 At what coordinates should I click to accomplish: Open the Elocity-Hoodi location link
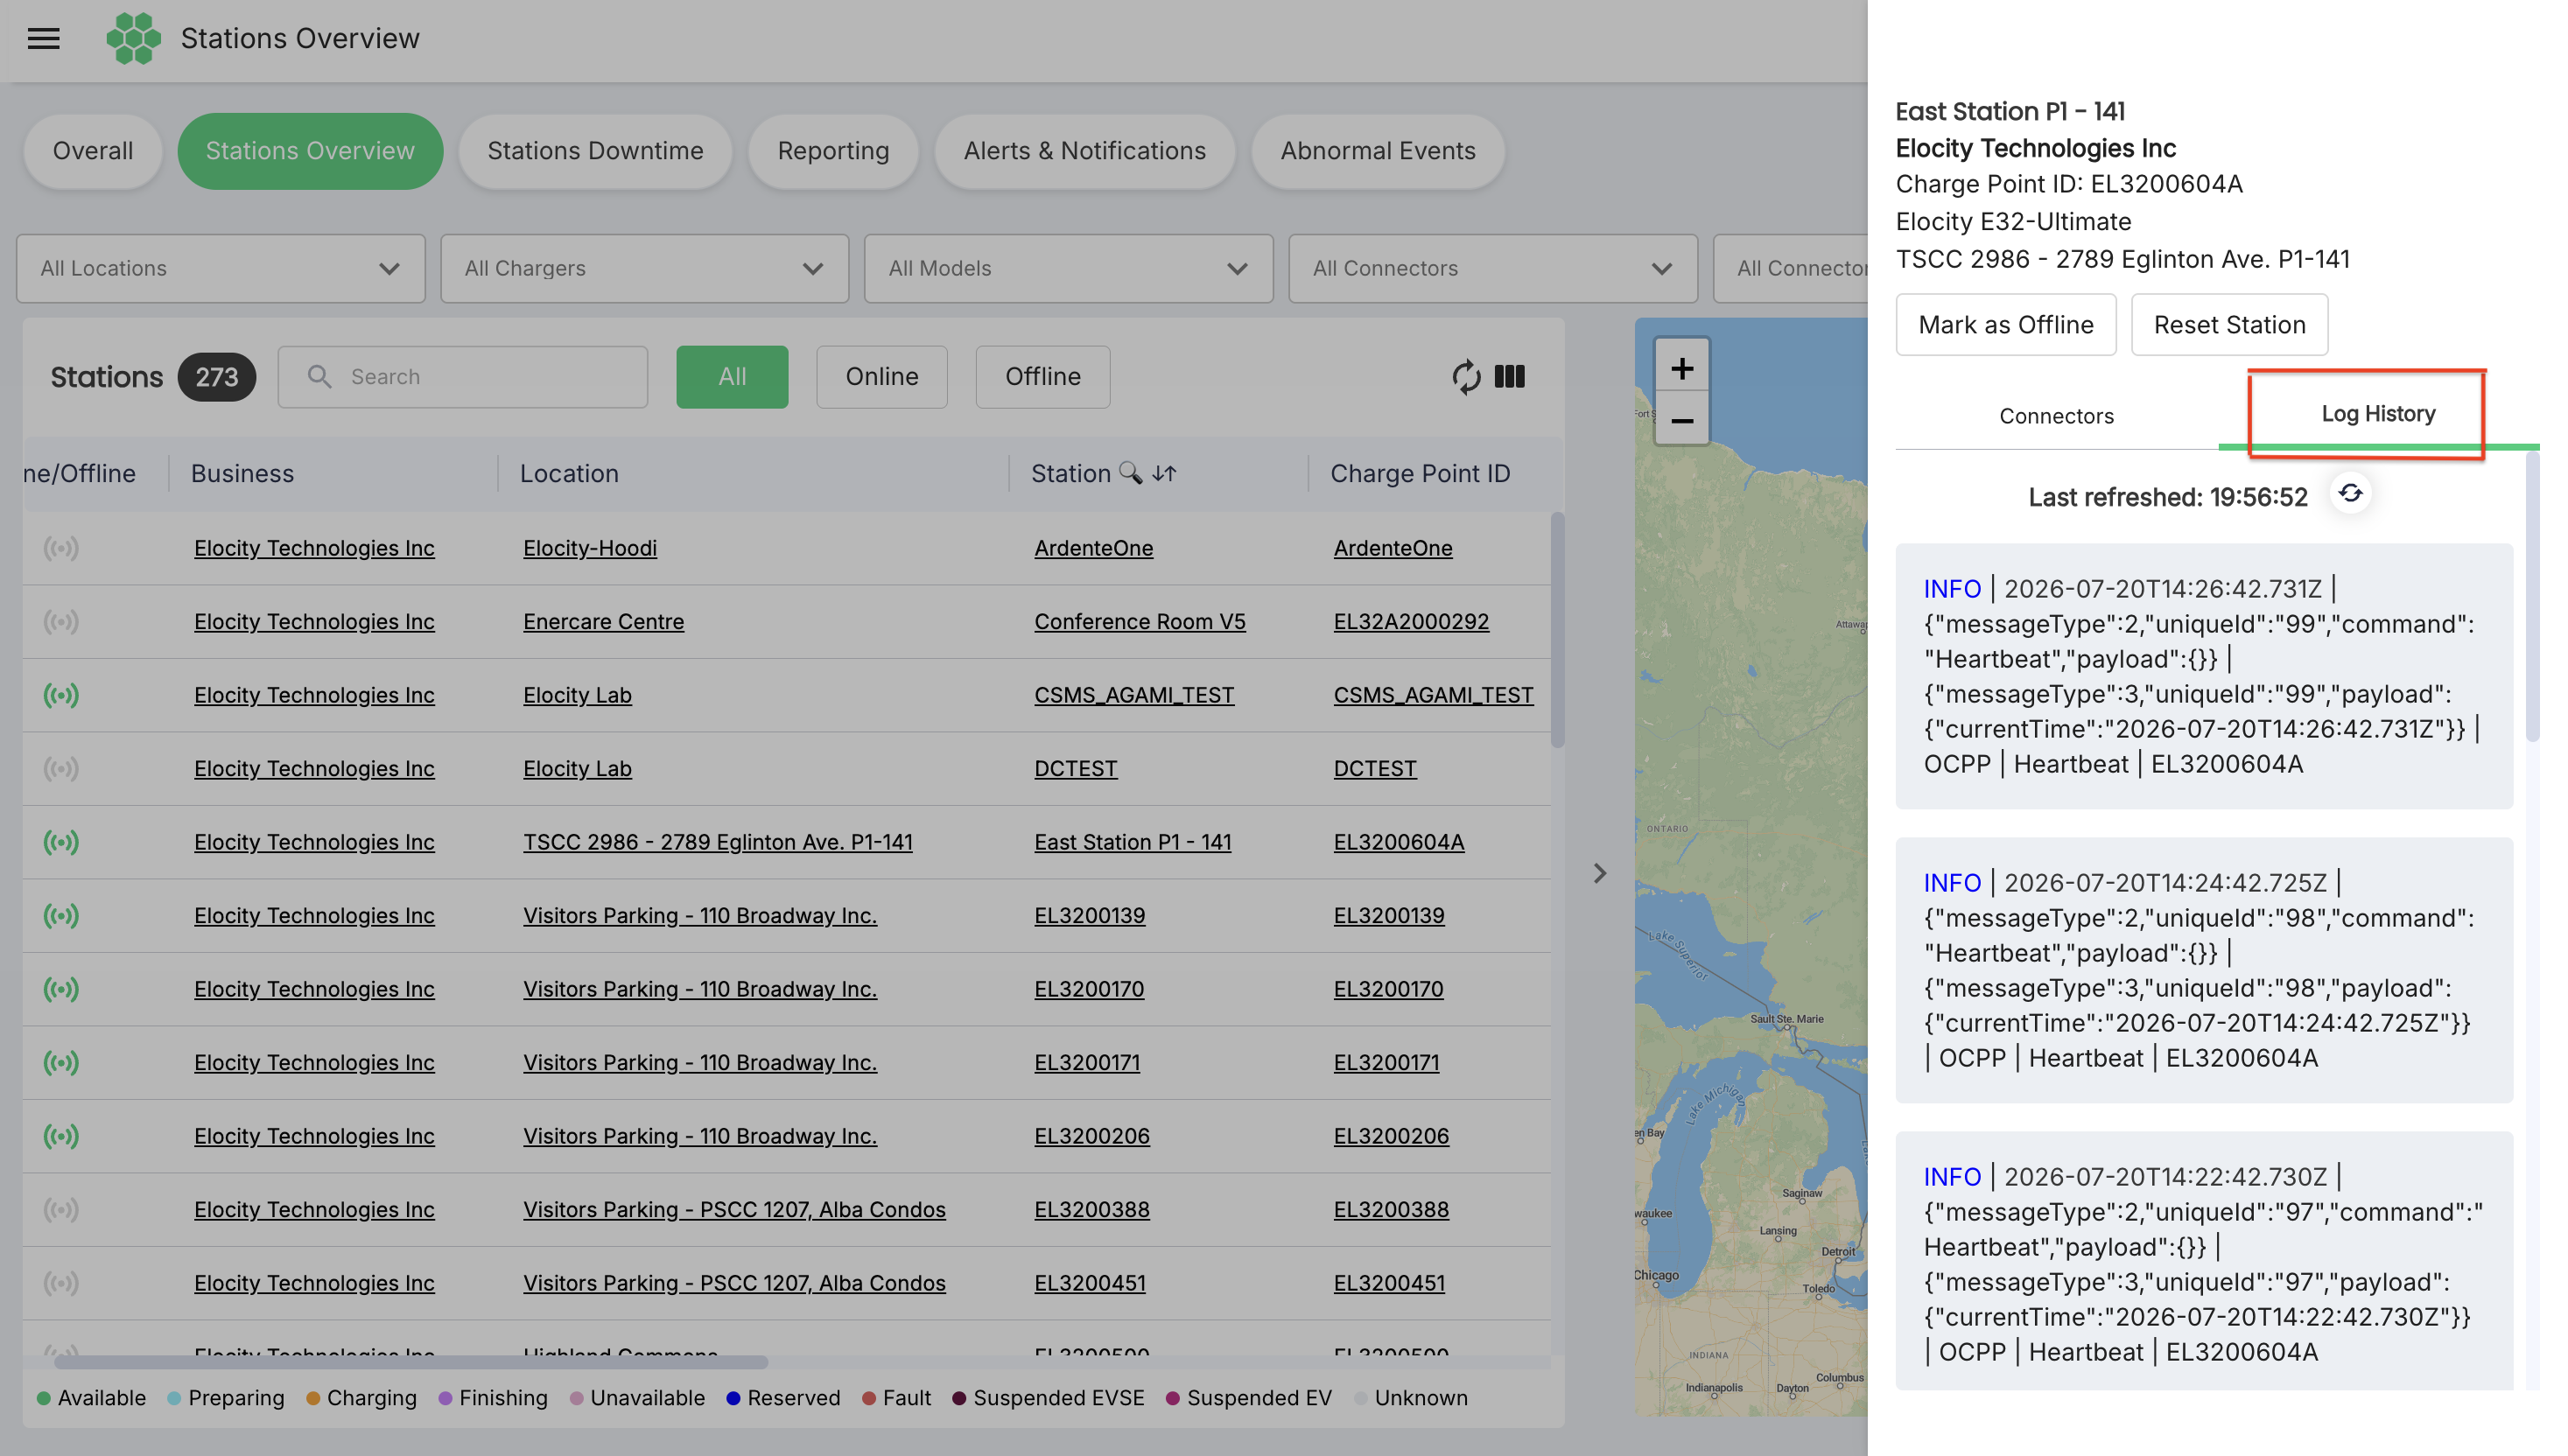[590, 548]
